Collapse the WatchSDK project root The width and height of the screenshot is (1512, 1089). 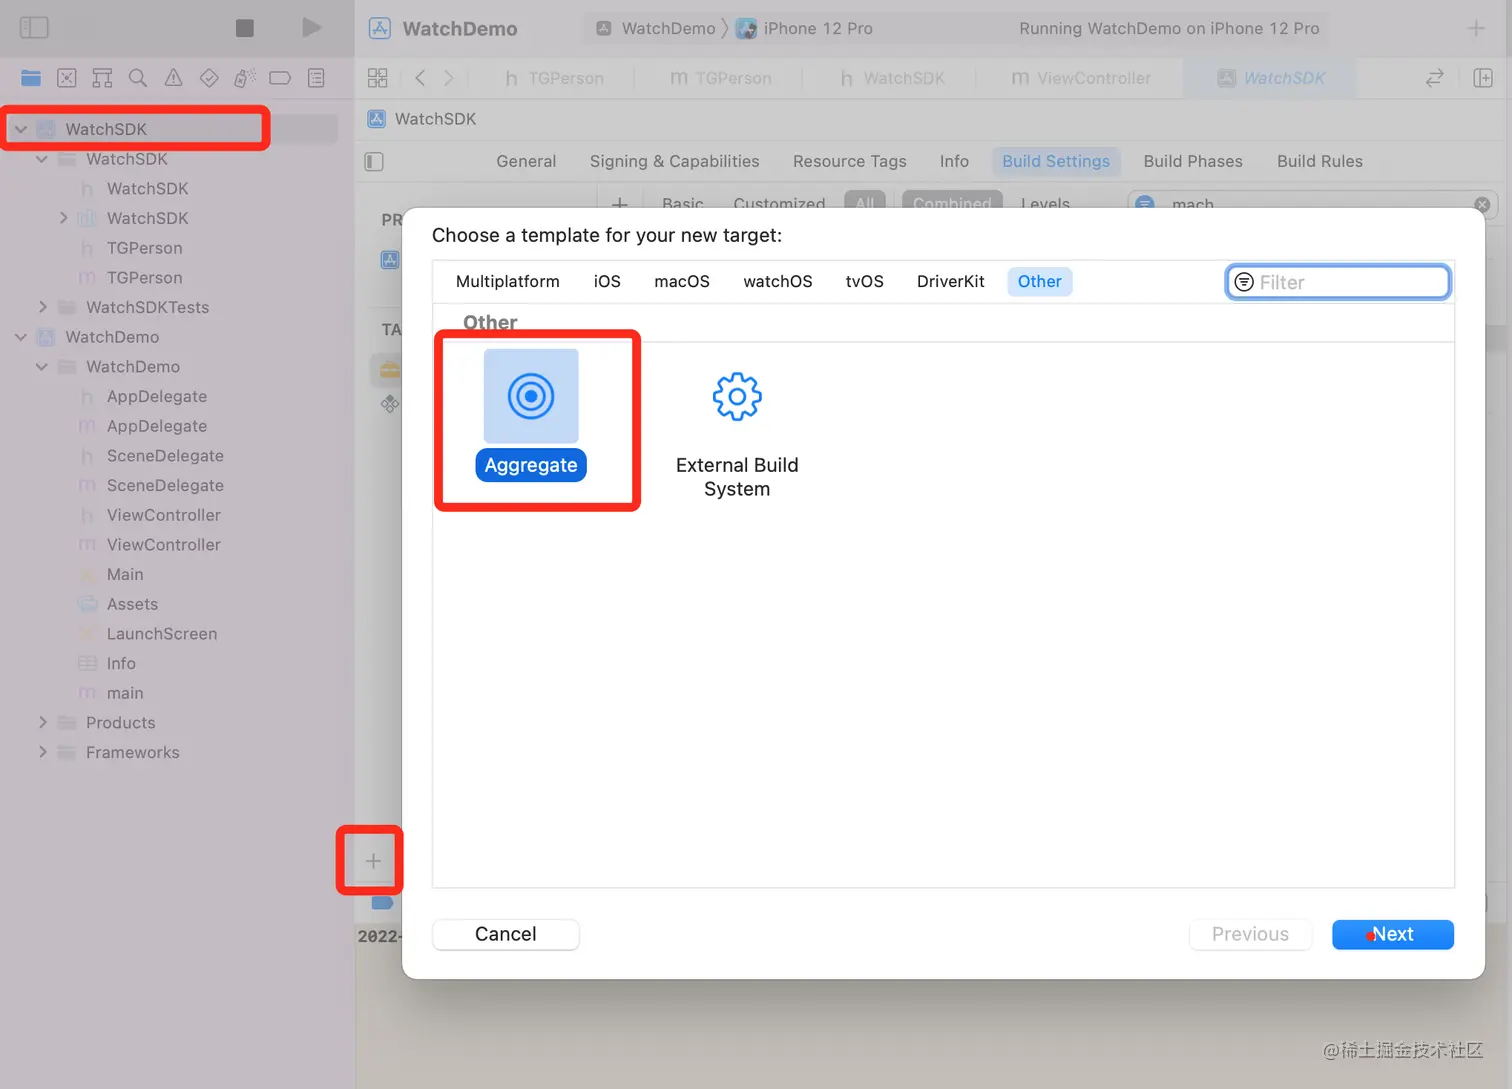(x=21, y=129)
